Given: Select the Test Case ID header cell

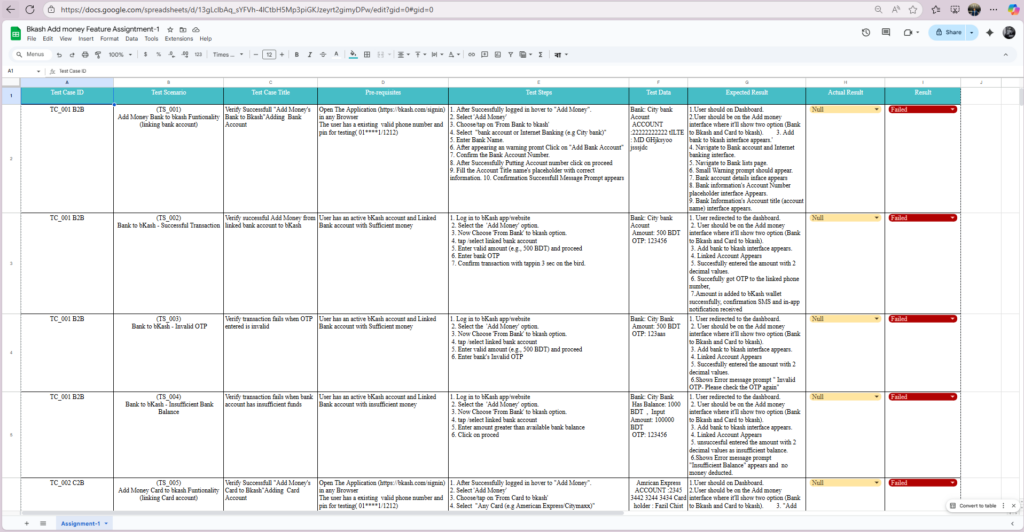Looking at the screenshot, I should [x=67, y=95].
